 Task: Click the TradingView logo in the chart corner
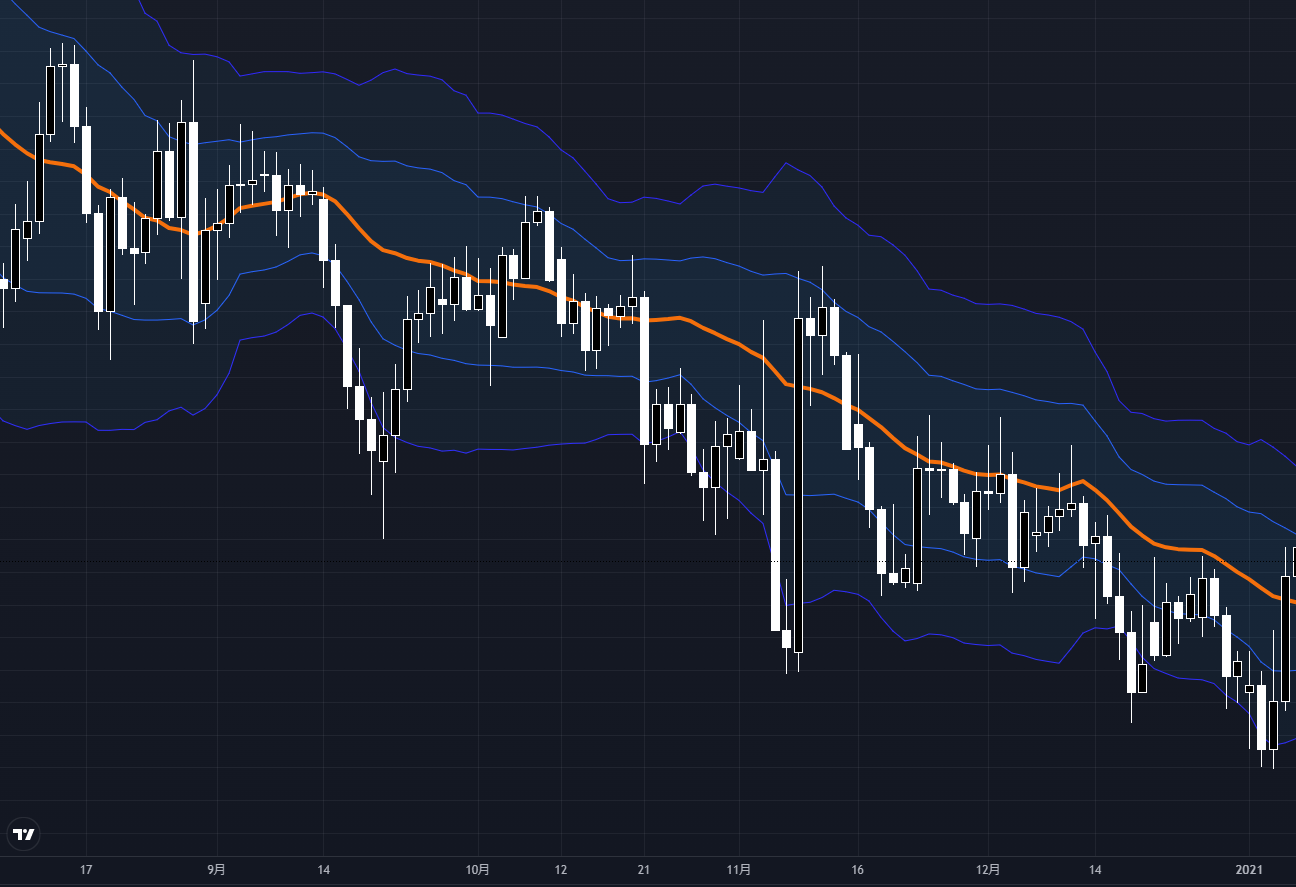tap(23, 833)
